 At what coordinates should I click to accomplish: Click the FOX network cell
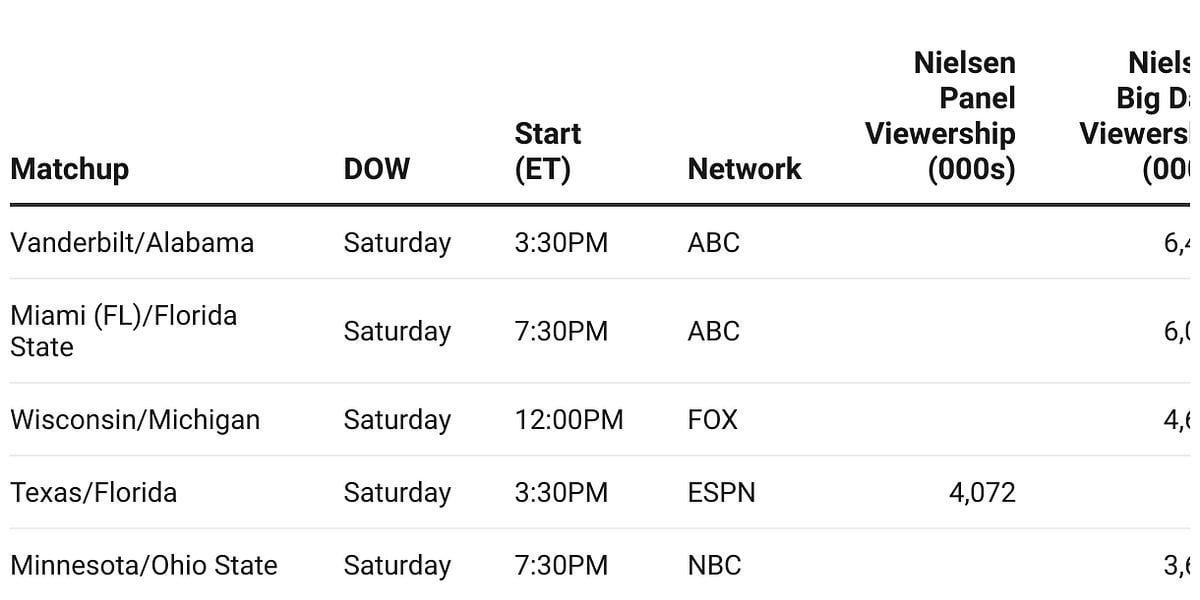(712, 419)
